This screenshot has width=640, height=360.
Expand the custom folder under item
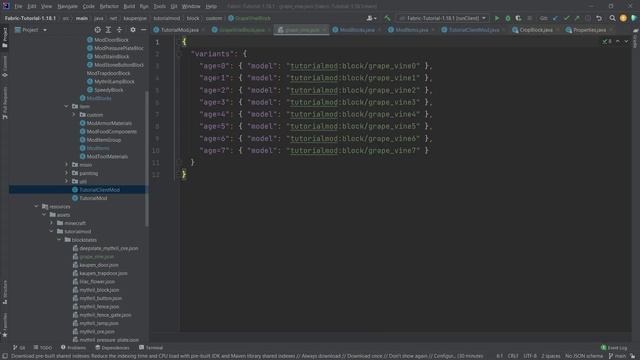[74, 115]
